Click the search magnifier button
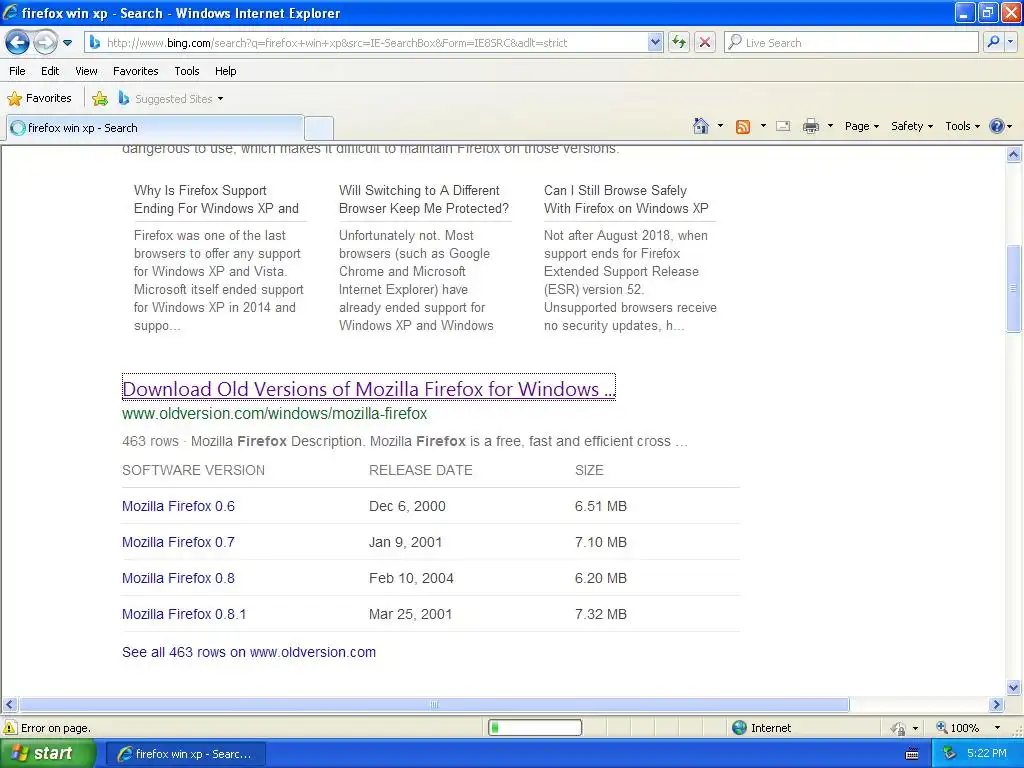Viewport: 1024px width, 768px height. [993, 42]
